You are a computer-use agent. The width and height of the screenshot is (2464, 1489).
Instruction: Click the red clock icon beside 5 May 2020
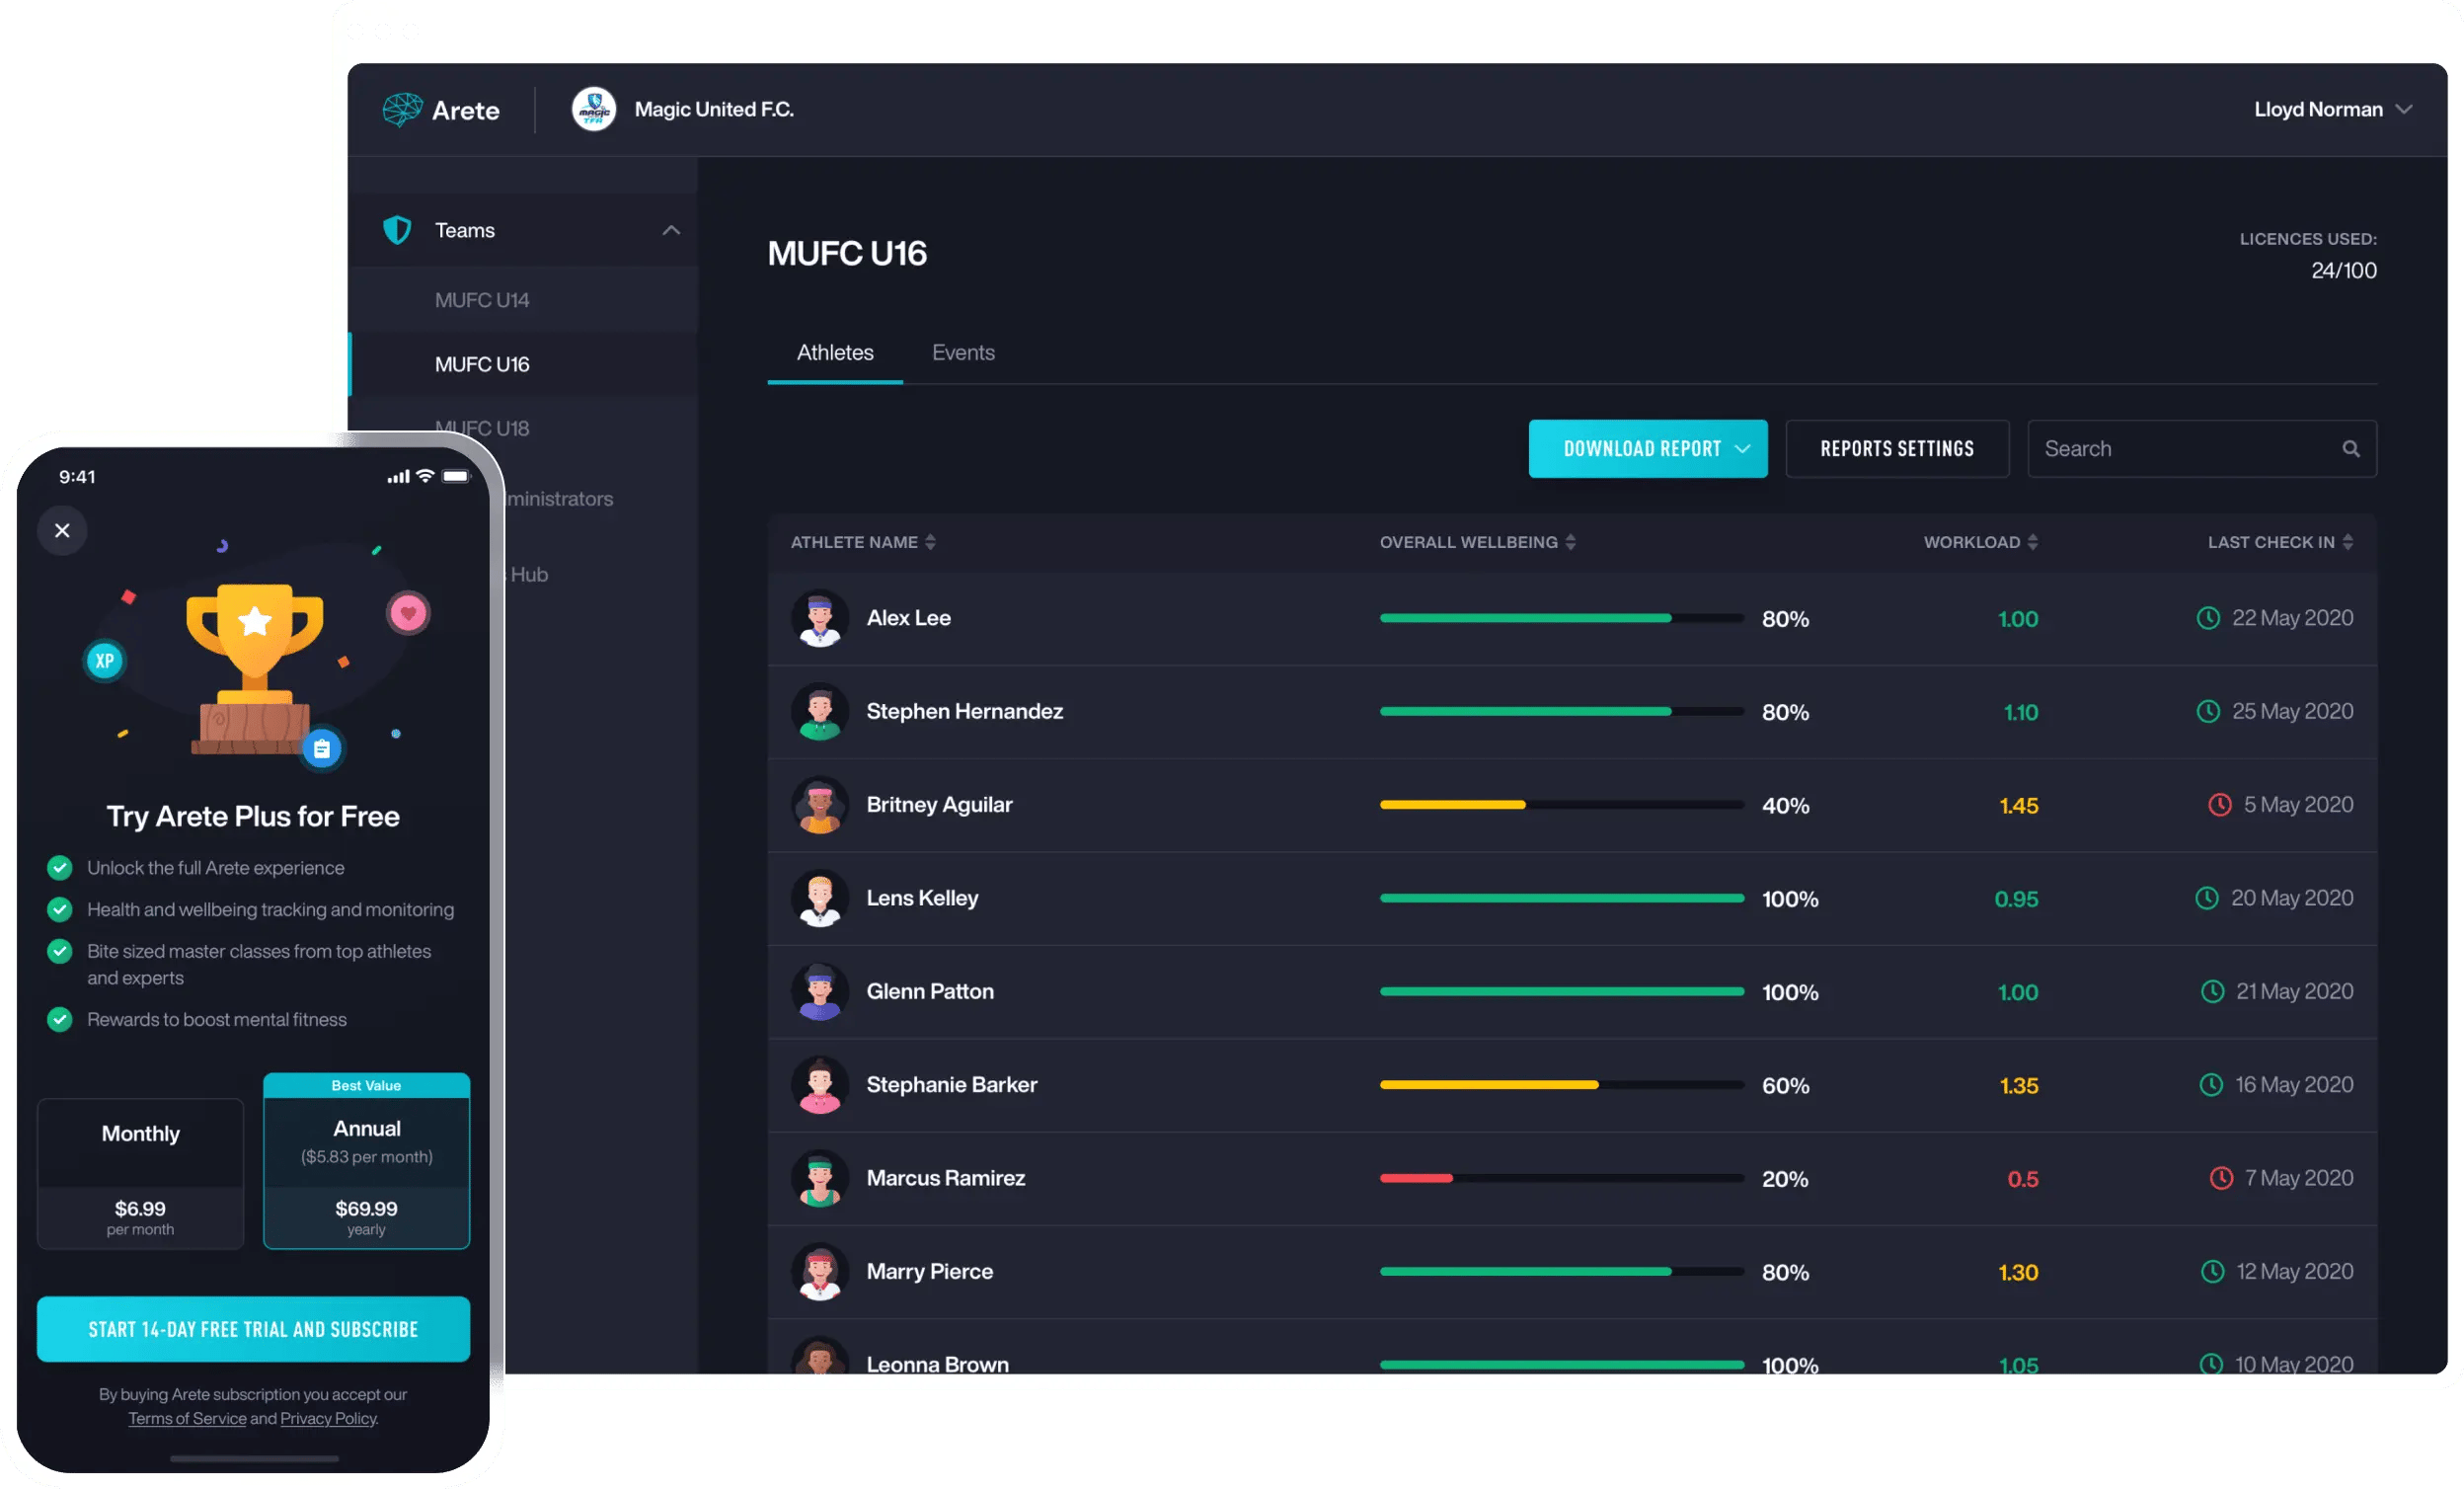pyautogui.click(x=2219, y=805)
